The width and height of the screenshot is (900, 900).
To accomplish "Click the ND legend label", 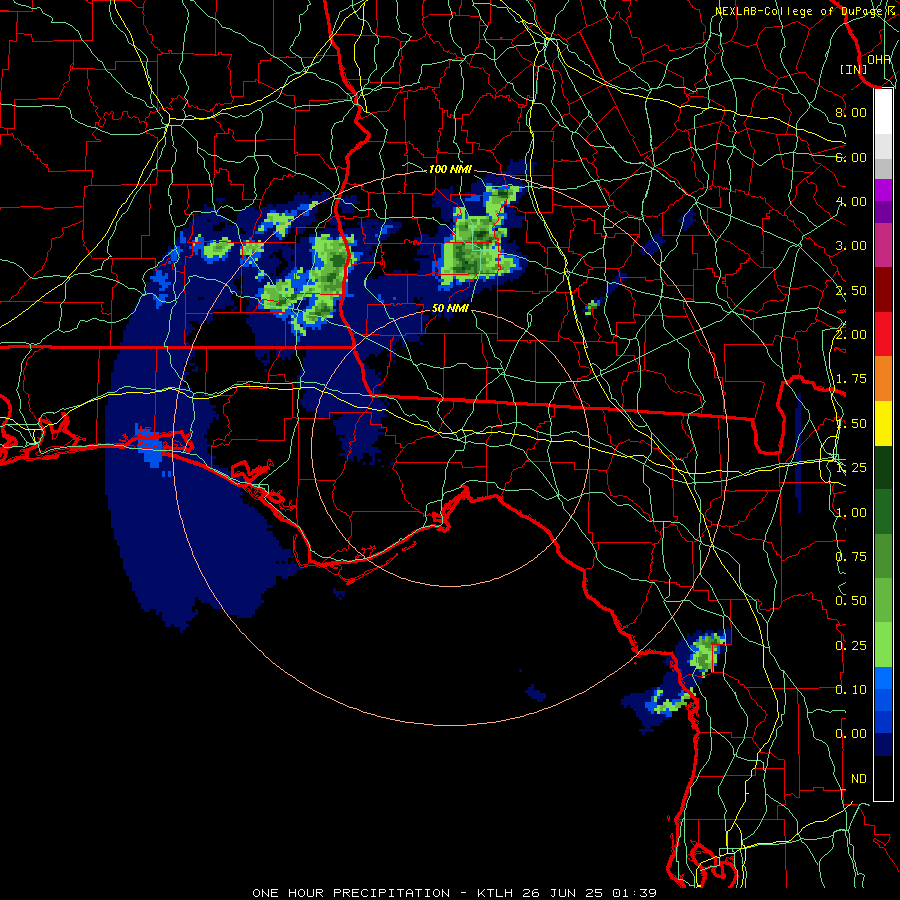I will click(859, 779).
